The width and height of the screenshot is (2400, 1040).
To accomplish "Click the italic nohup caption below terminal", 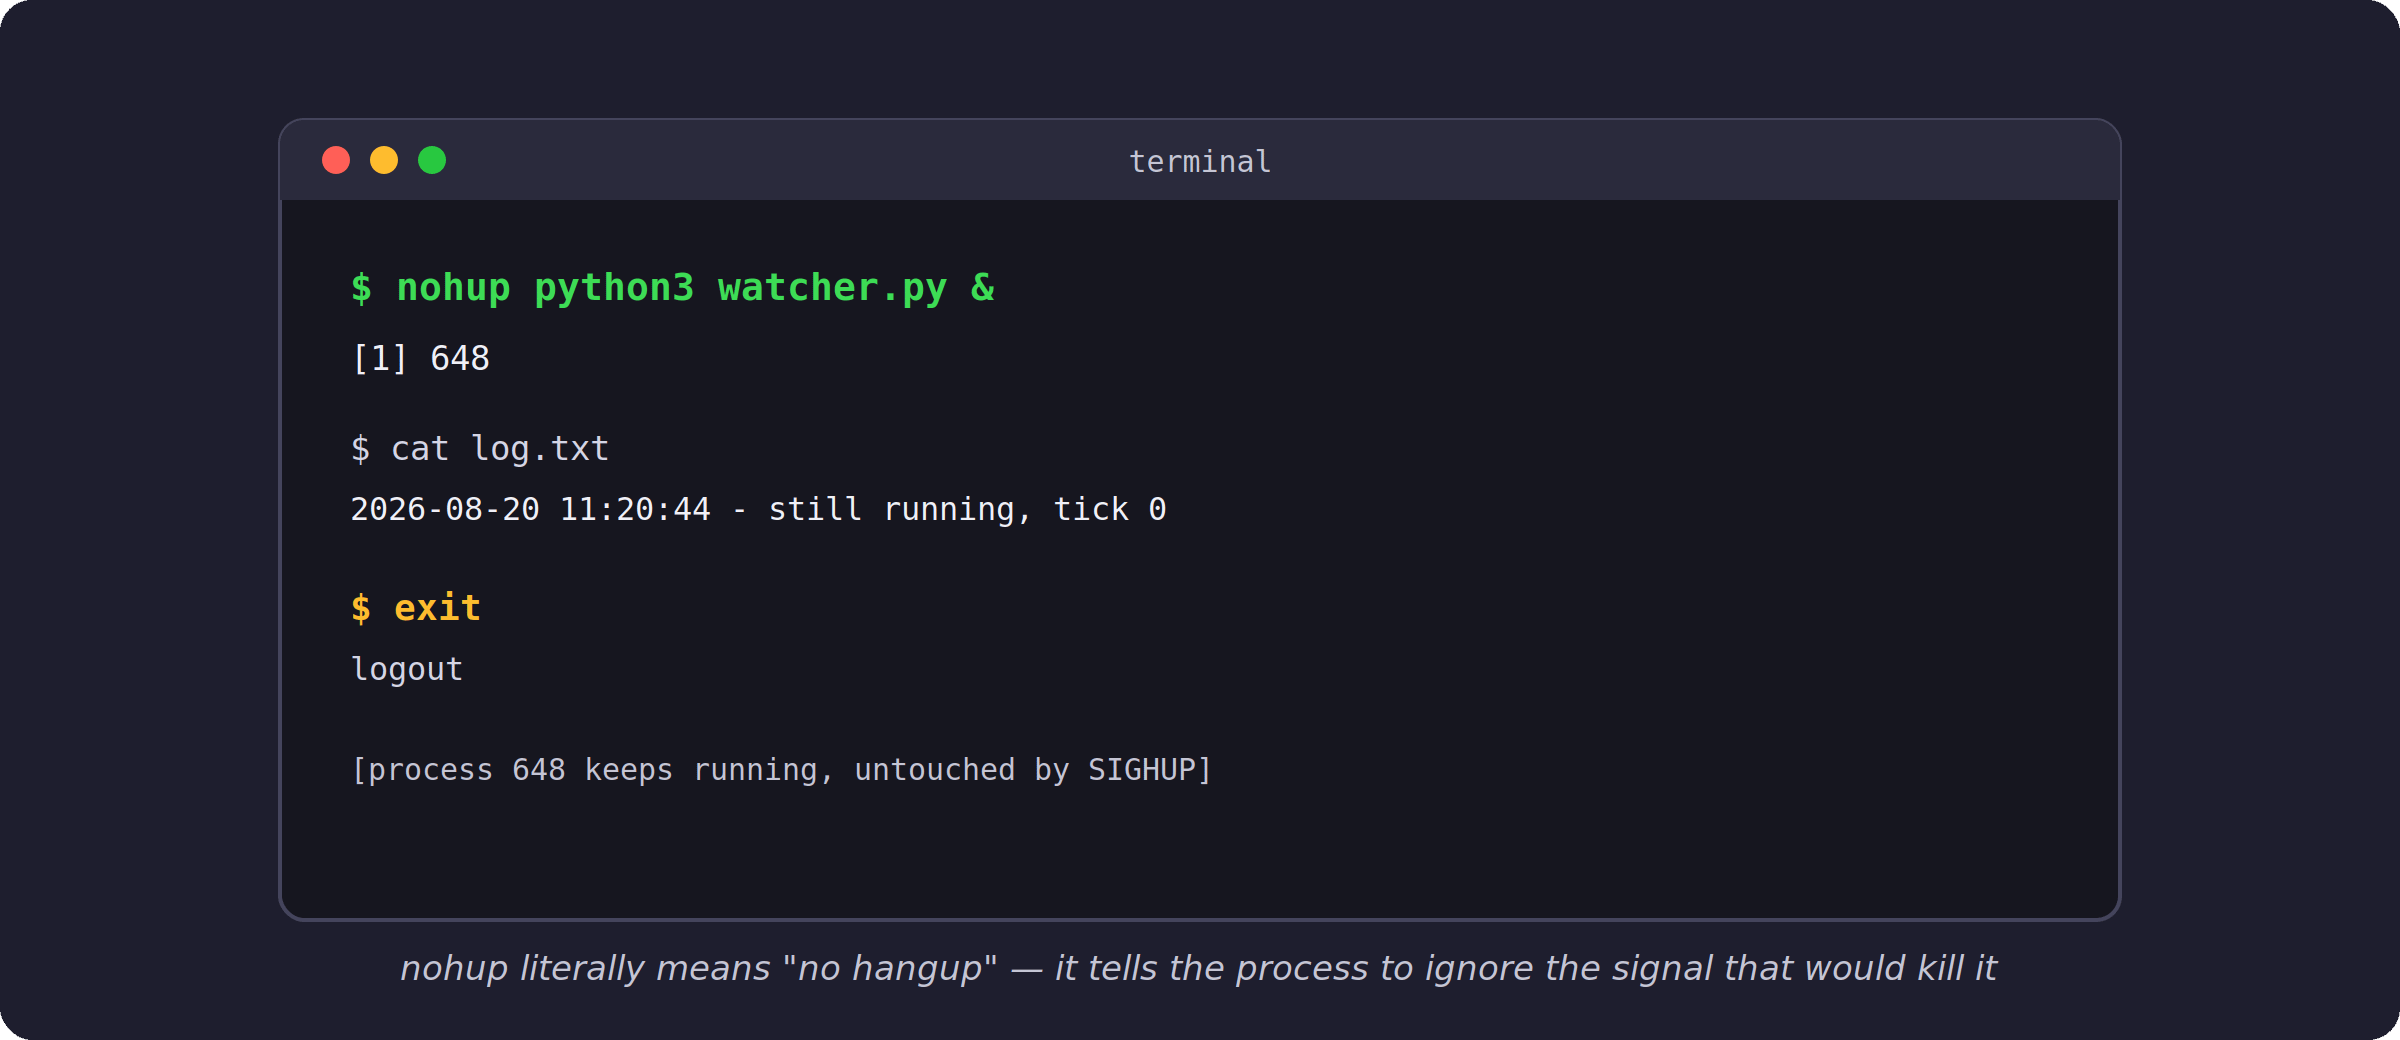I will tap(1198, 968).
